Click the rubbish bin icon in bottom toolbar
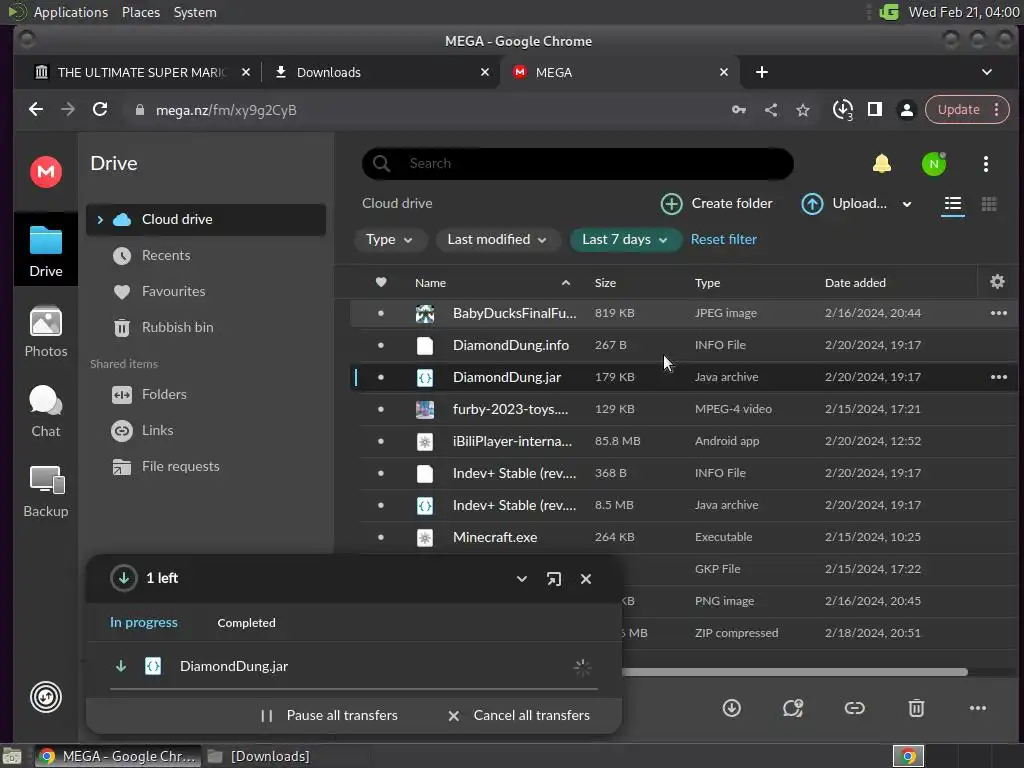Screen dimensions: 1024x768 (x=916, y=708)
